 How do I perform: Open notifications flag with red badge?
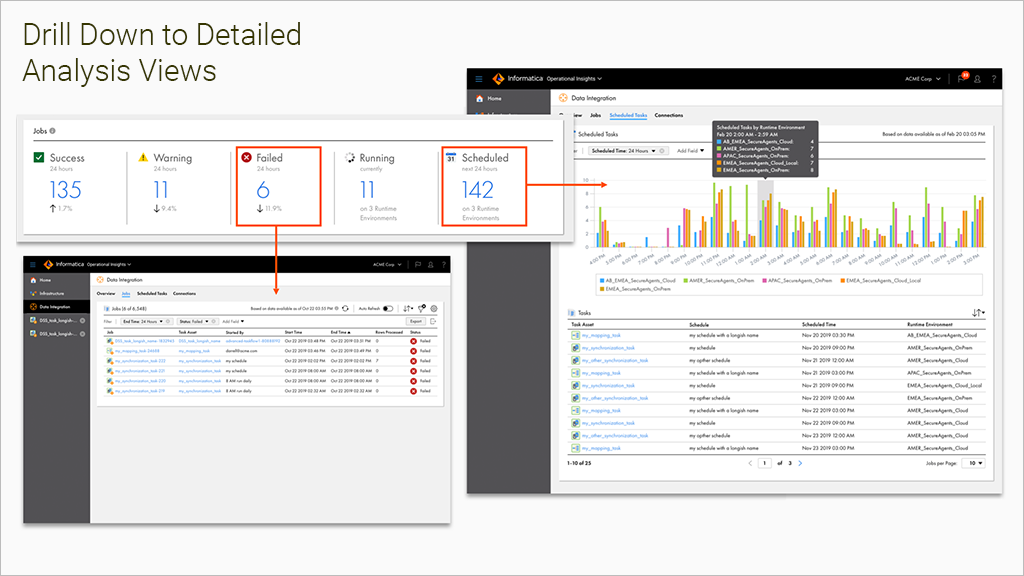point(962,78)
